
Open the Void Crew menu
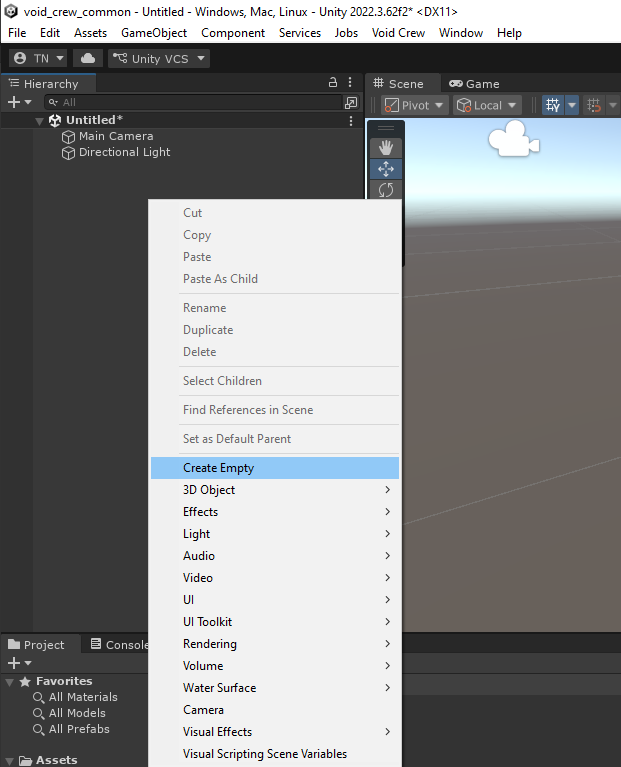398,33
